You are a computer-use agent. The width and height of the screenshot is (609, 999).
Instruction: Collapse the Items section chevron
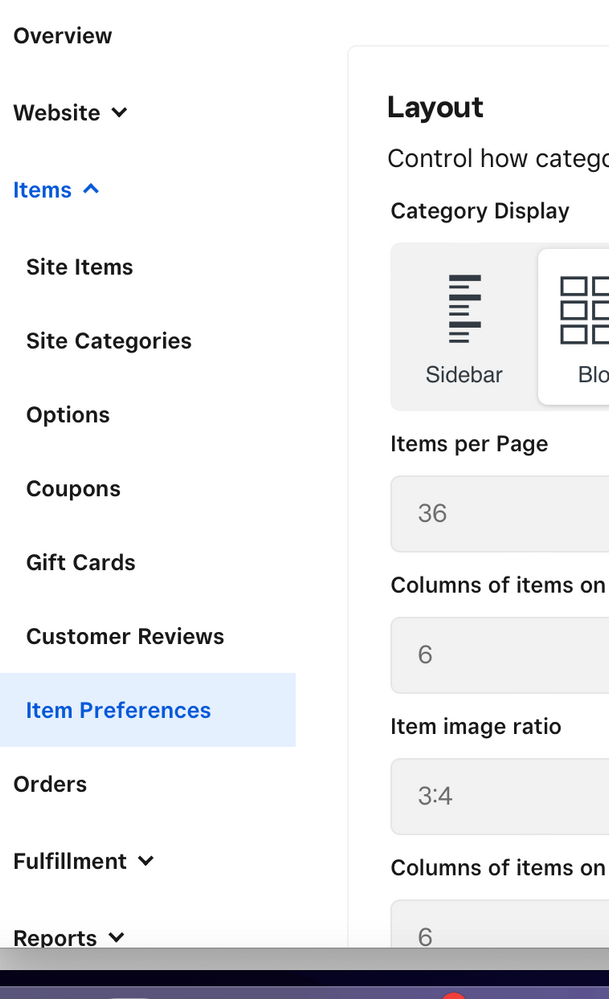tap(91, 188)
